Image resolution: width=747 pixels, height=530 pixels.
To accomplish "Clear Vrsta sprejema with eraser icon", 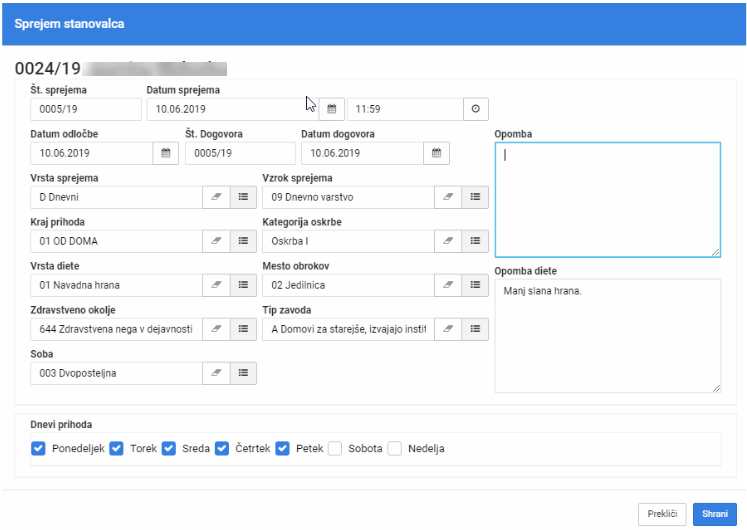I will point(216,197).
